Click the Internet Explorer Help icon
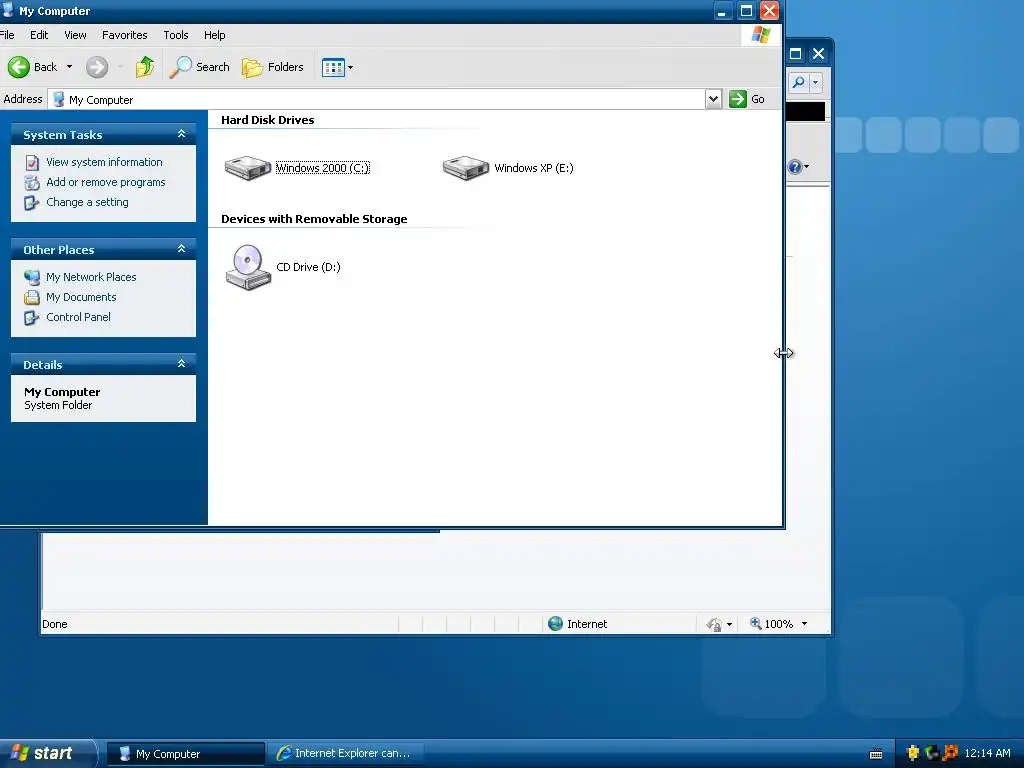1024x768 pixels. click(x=795, y=167)
